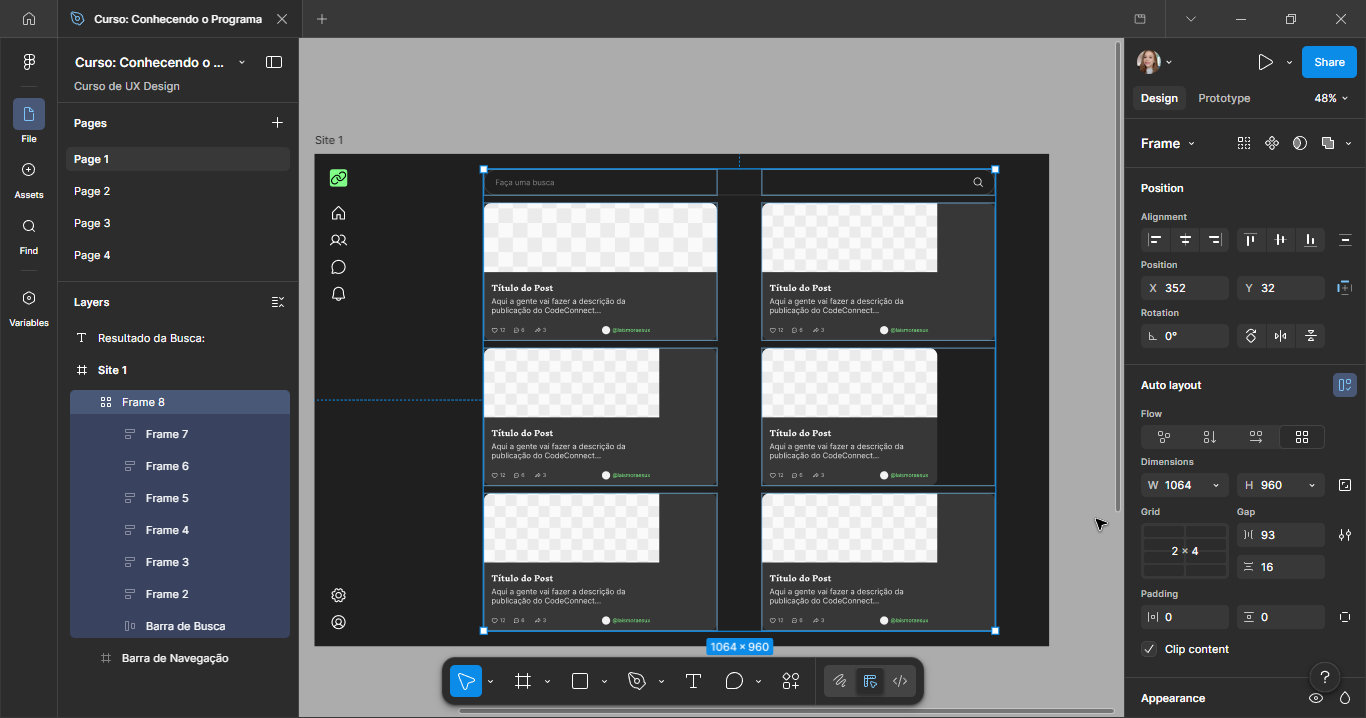Open width sizing dropdown for W 1064
The width and height of the screenshot is (1366, 718).
click(x=1216, y=485)
